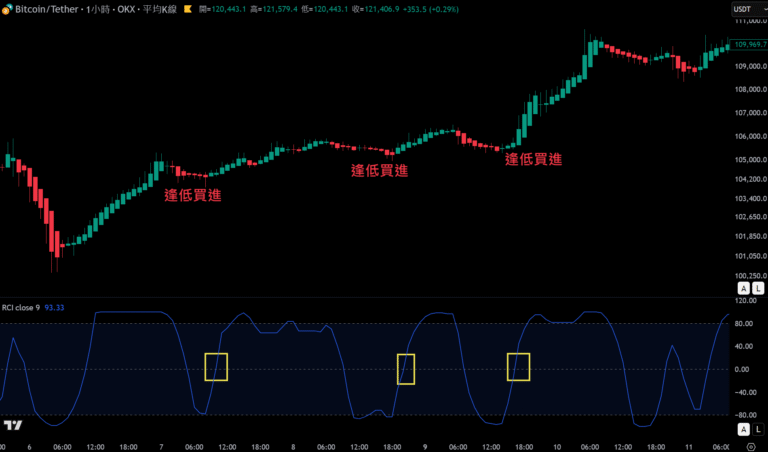Select the middle yellow rectangle on RCI pane
Viewport: 768px width, 452px height.
point(406,369)
